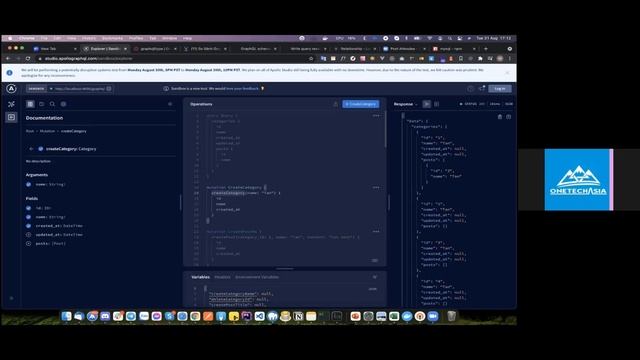Screen dimensions: 640x360
Task: Open the help icon in Apollo header
Action: coord(470,89)
